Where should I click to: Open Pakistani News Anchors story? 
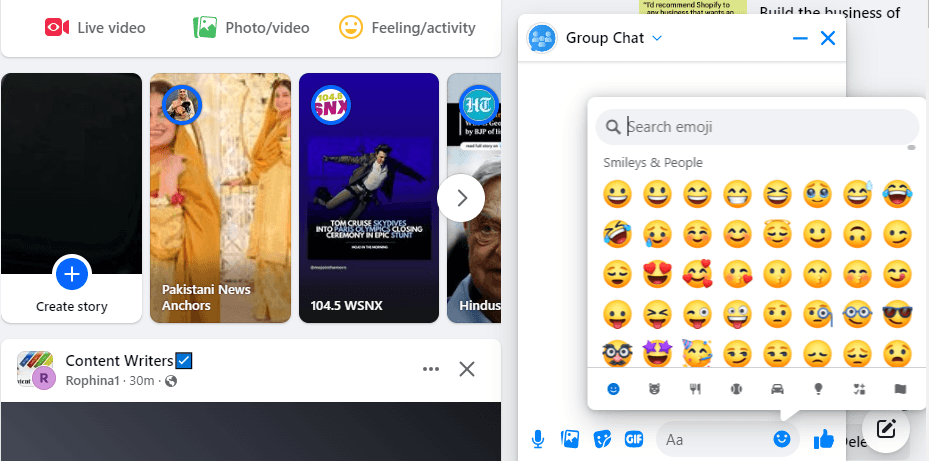(220, 198)
